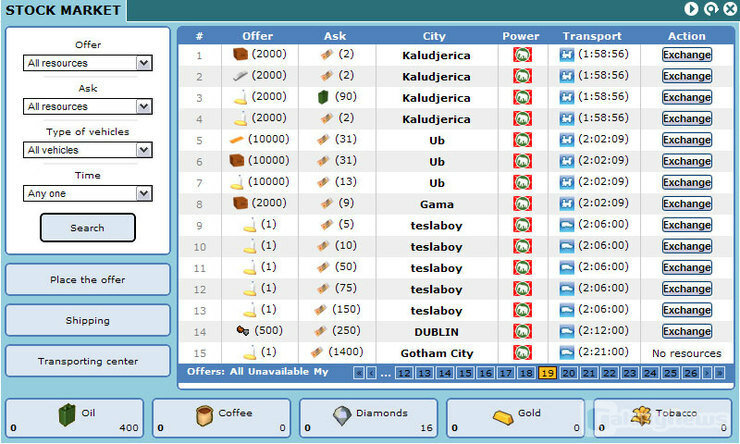Click the Diamonds icon in bottom bar

pyautogui.click(x=342, y=416)
